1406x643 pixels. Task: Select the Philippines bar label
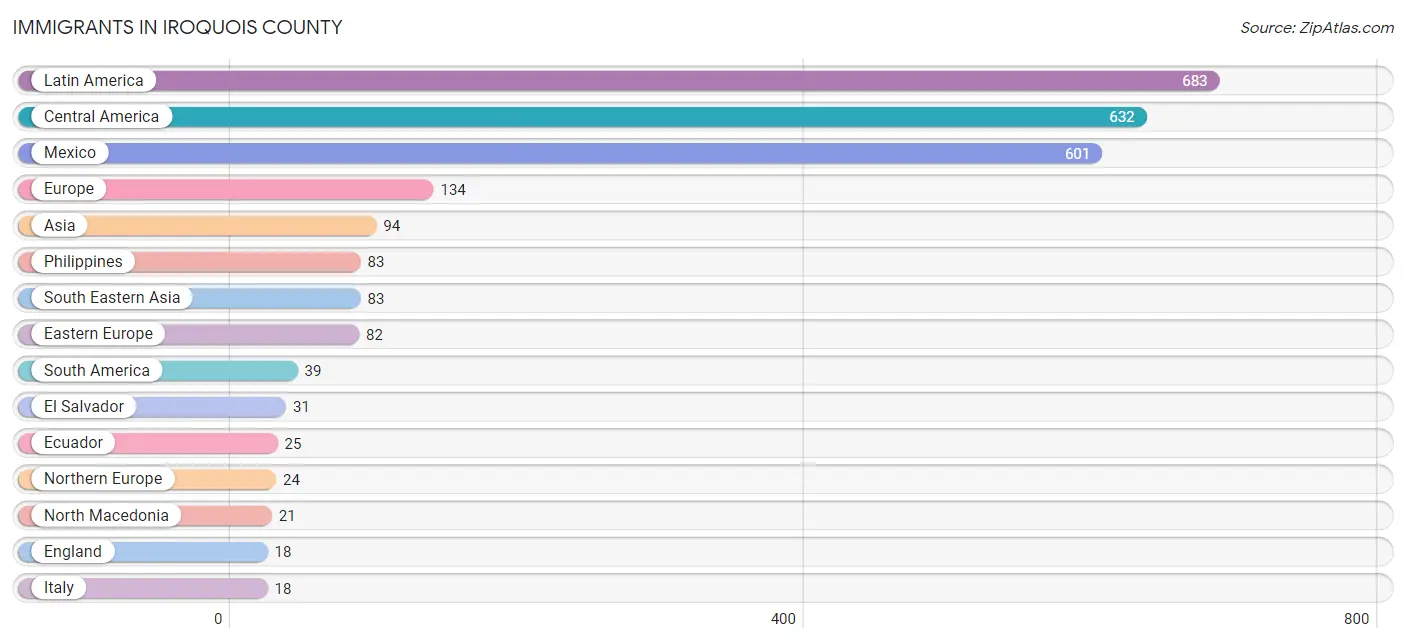pyautogui.click(x=83, y=261)
